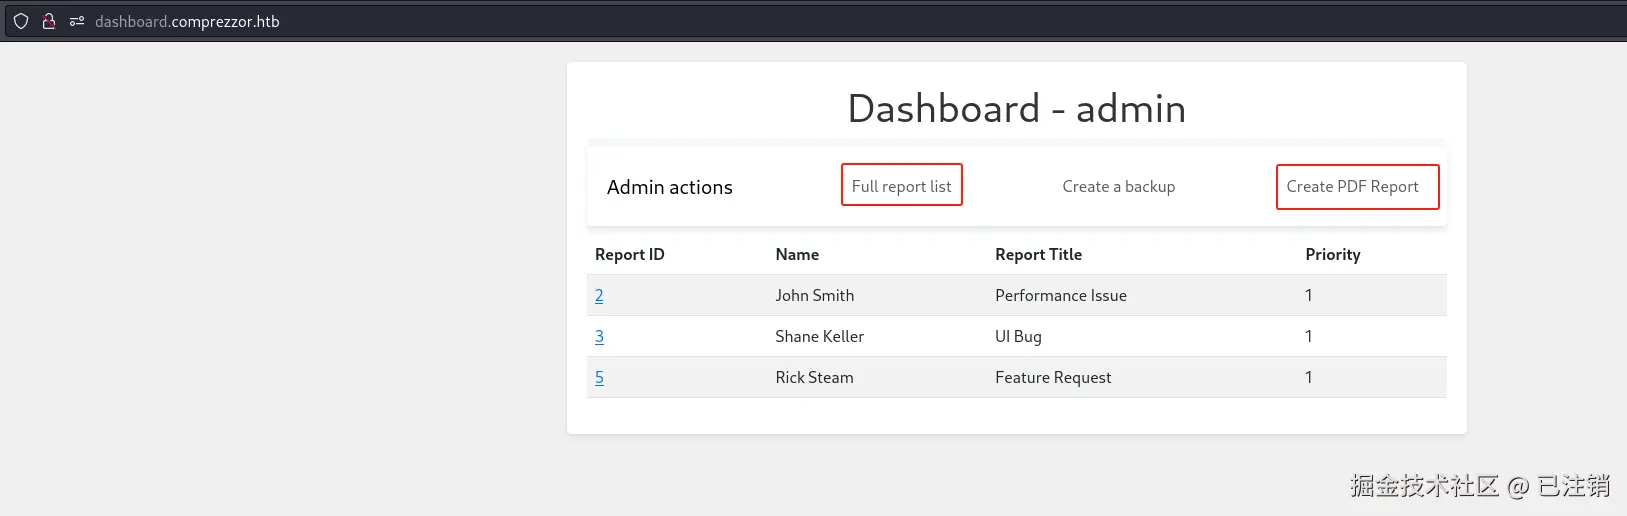The height and width of the screenshot is (516, 1627).
Task: Click the tracking protection shield icon
Action: click(21, 21)
